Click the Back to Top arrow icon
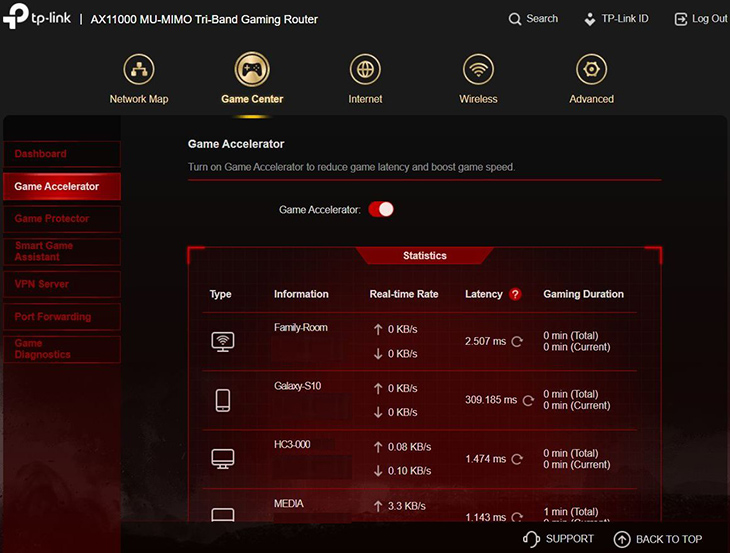The height and width of the screenshot is (553, 730). click(x=622, y=539)
